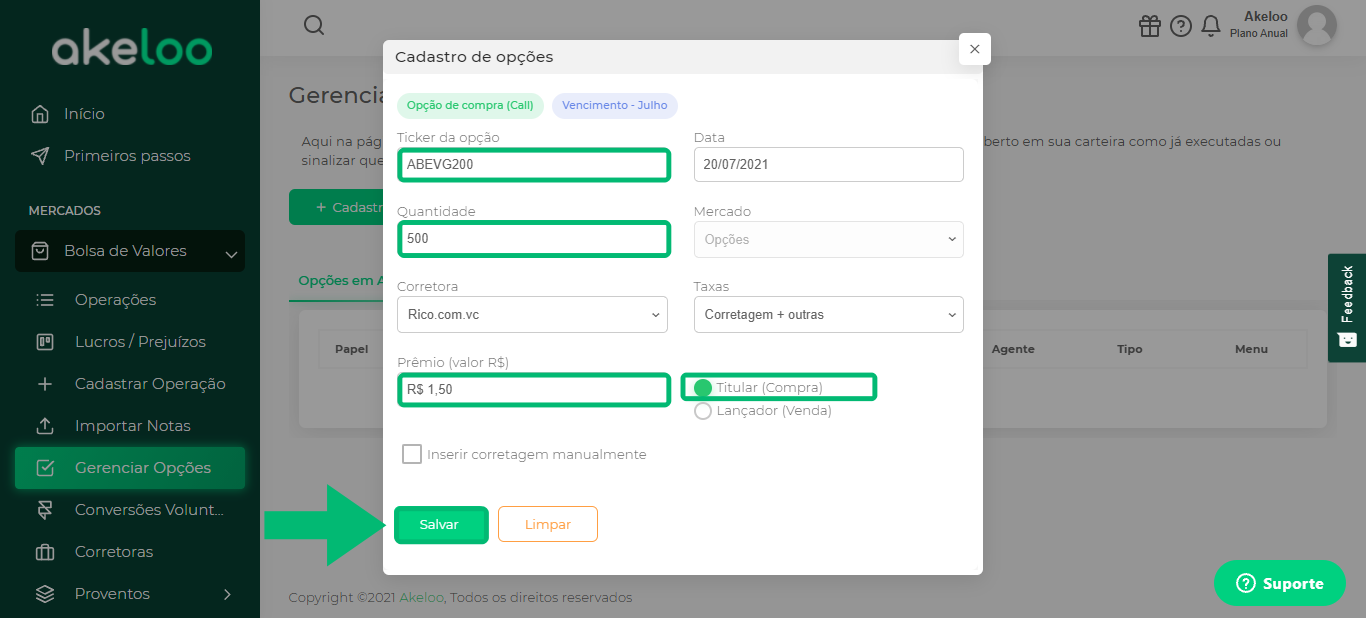Click the Salvar button
The width and height of the screenshot is (1366, 618).
tap(439, 524)
